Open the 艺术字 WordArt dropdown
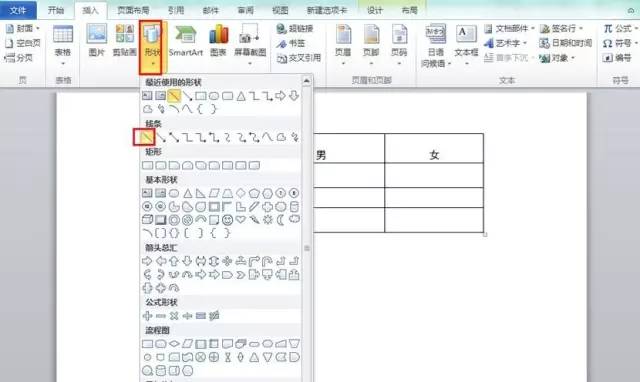Viewport: 640px width, 382px height. [505, 43]
